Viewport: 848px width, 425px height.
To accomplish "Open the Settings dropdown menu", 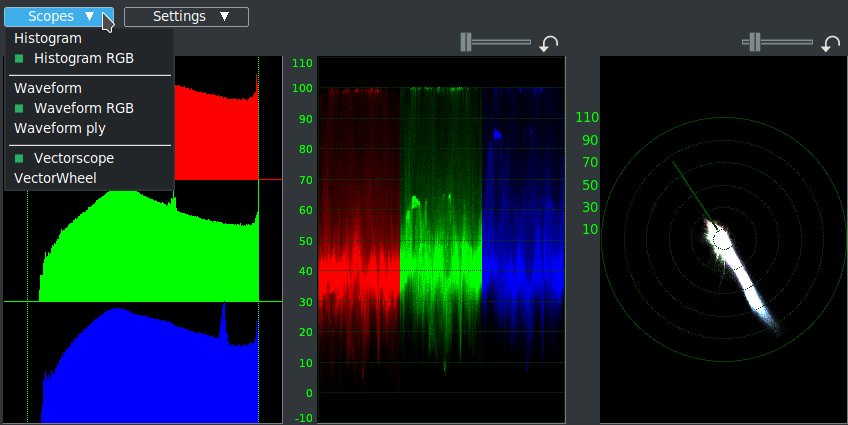I will [186, 17].
